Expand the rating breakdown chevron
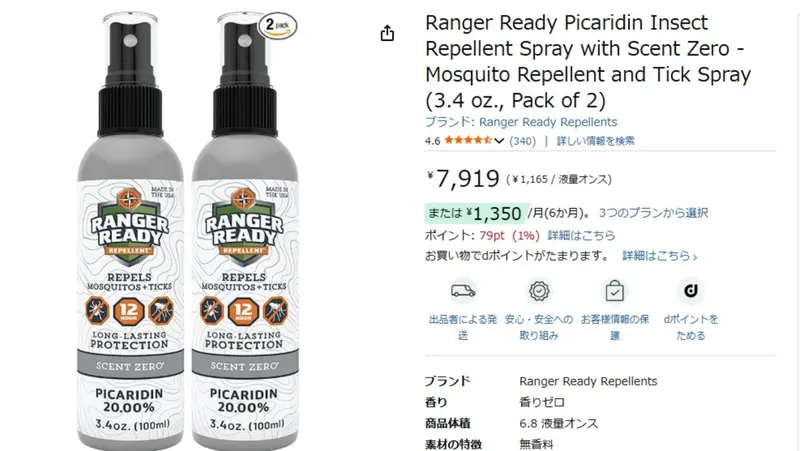Viewport: 800px width, 451px height. pyautogui.click(x=499, y=141)
